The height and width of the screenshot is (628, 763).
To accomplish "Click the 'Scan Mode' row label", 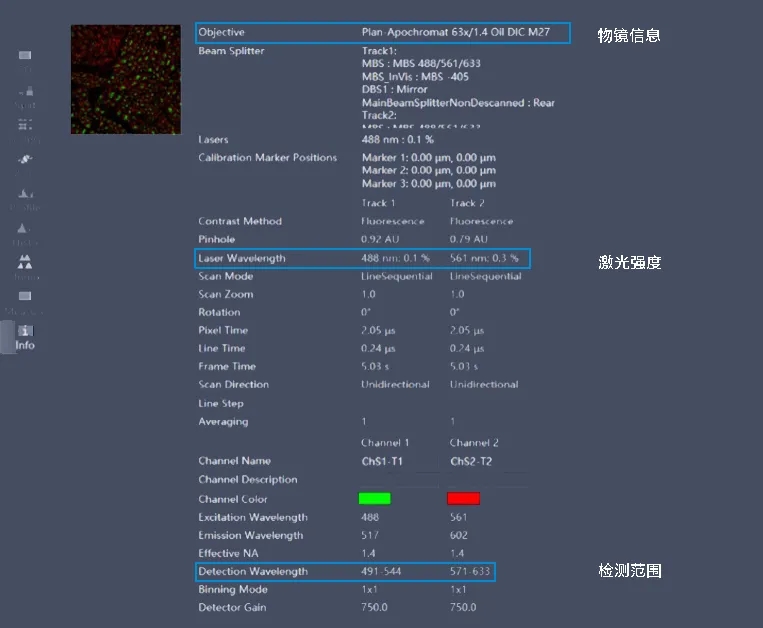I will [225, 276].
